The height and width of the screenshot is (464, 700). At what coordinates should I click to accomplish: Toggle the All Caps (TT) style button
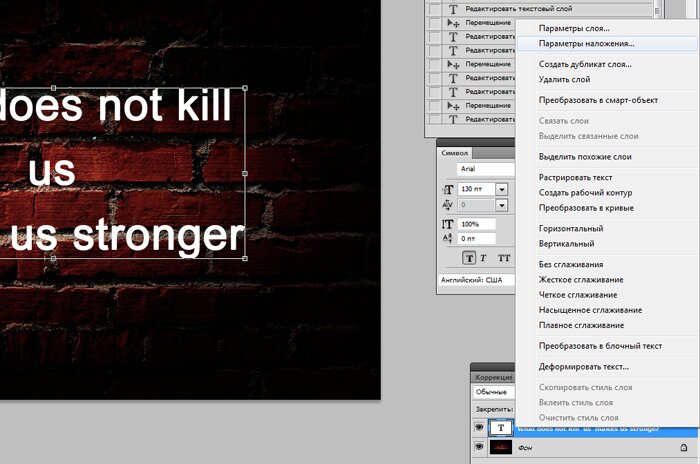(x=504, y=258)
